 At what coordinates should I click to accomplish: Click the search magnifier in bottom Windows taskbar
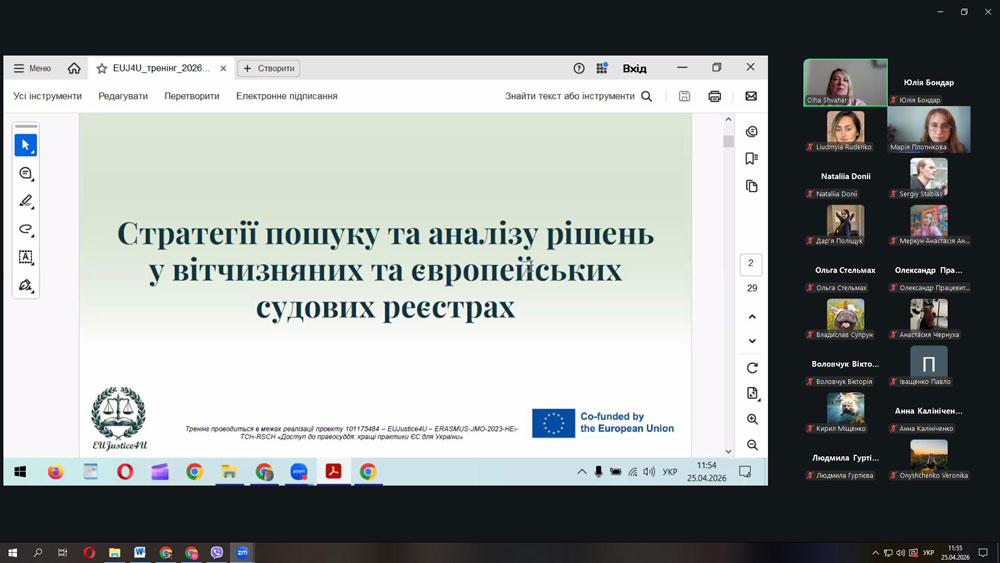(38, 553)
